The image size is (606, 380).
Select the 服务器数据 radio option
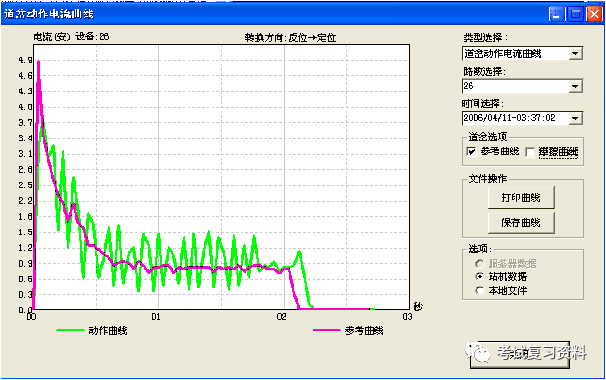[480, 264]
